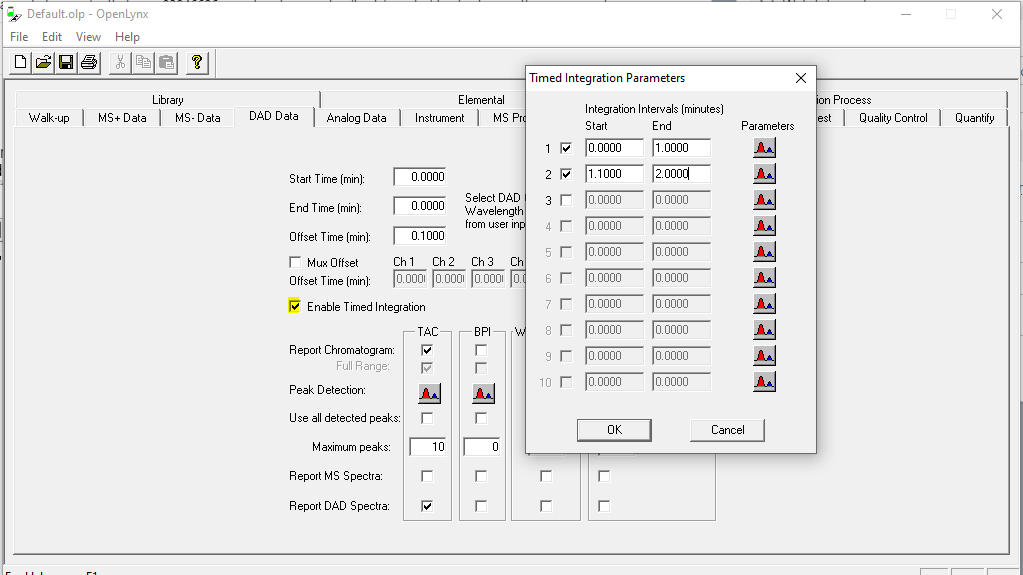Click the Print toolbar icon
This screenshot has height=575, width=1023.
coord(89,63)
